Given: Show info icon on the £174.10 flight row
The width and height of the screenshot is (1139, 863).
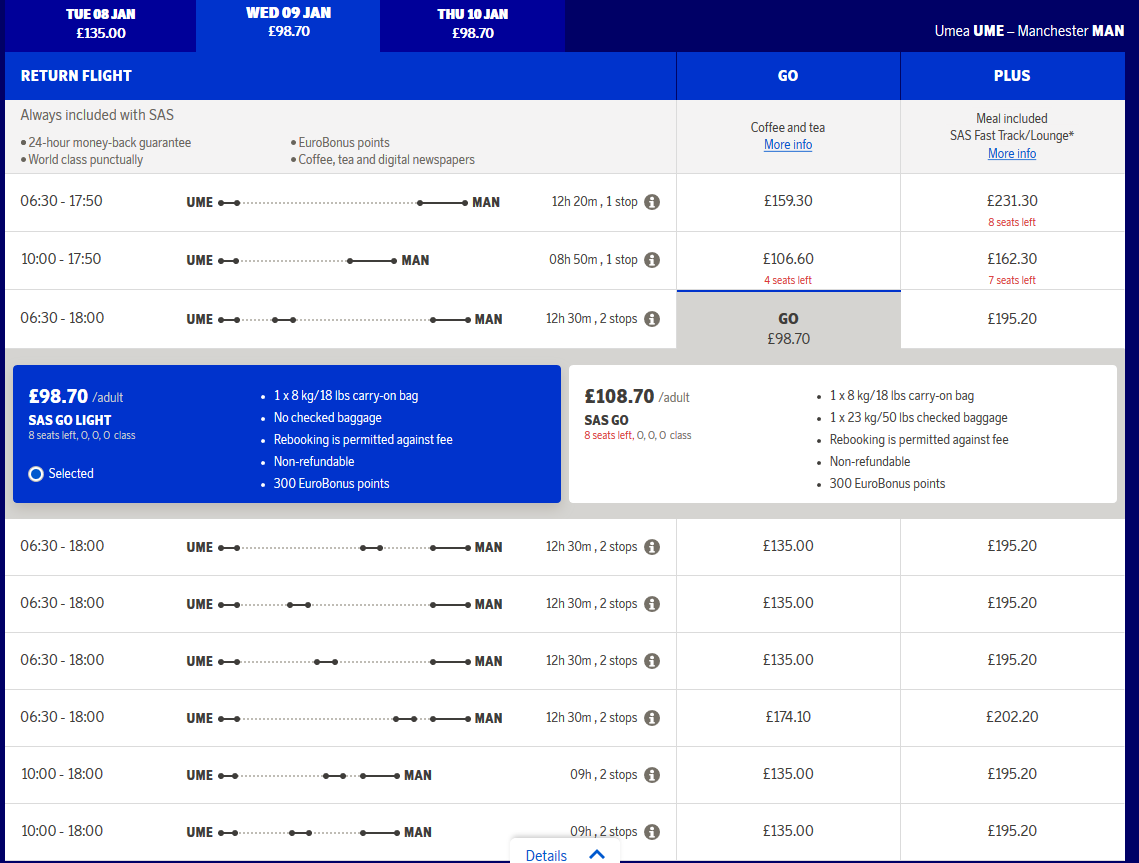Looking at the screenshot, I should coord(652,718).
